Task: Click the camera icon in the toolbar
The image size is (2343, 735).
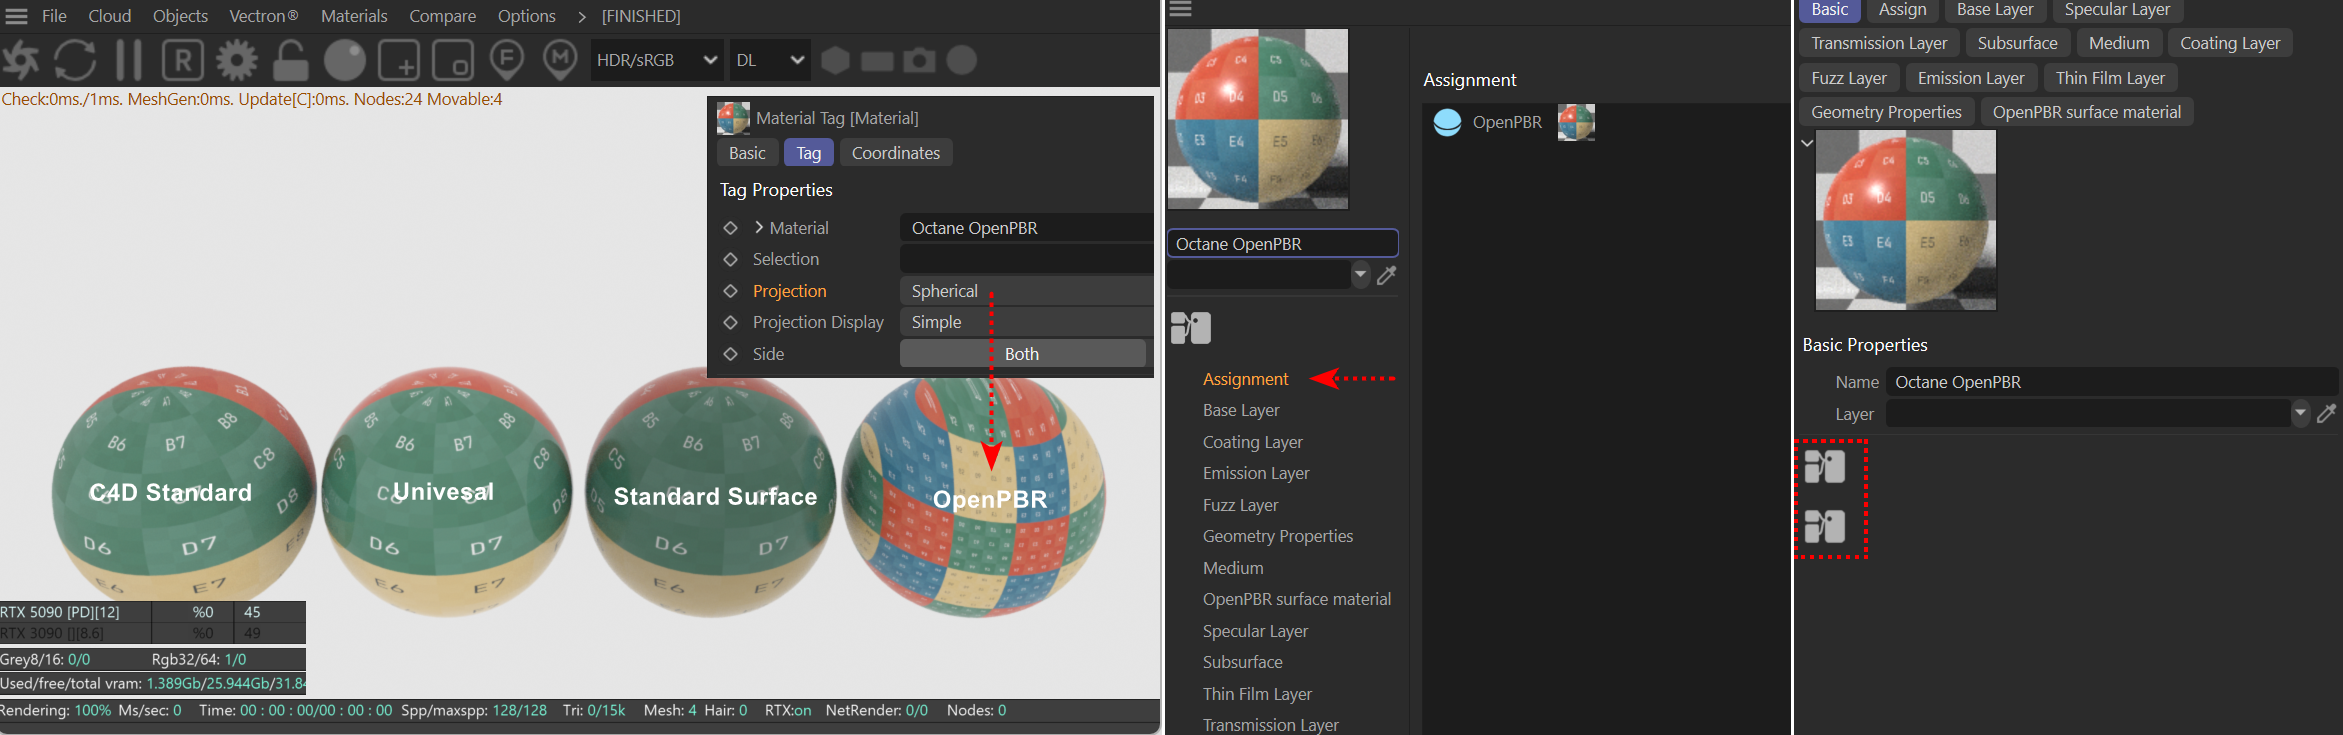Action: tap(920, 60)
